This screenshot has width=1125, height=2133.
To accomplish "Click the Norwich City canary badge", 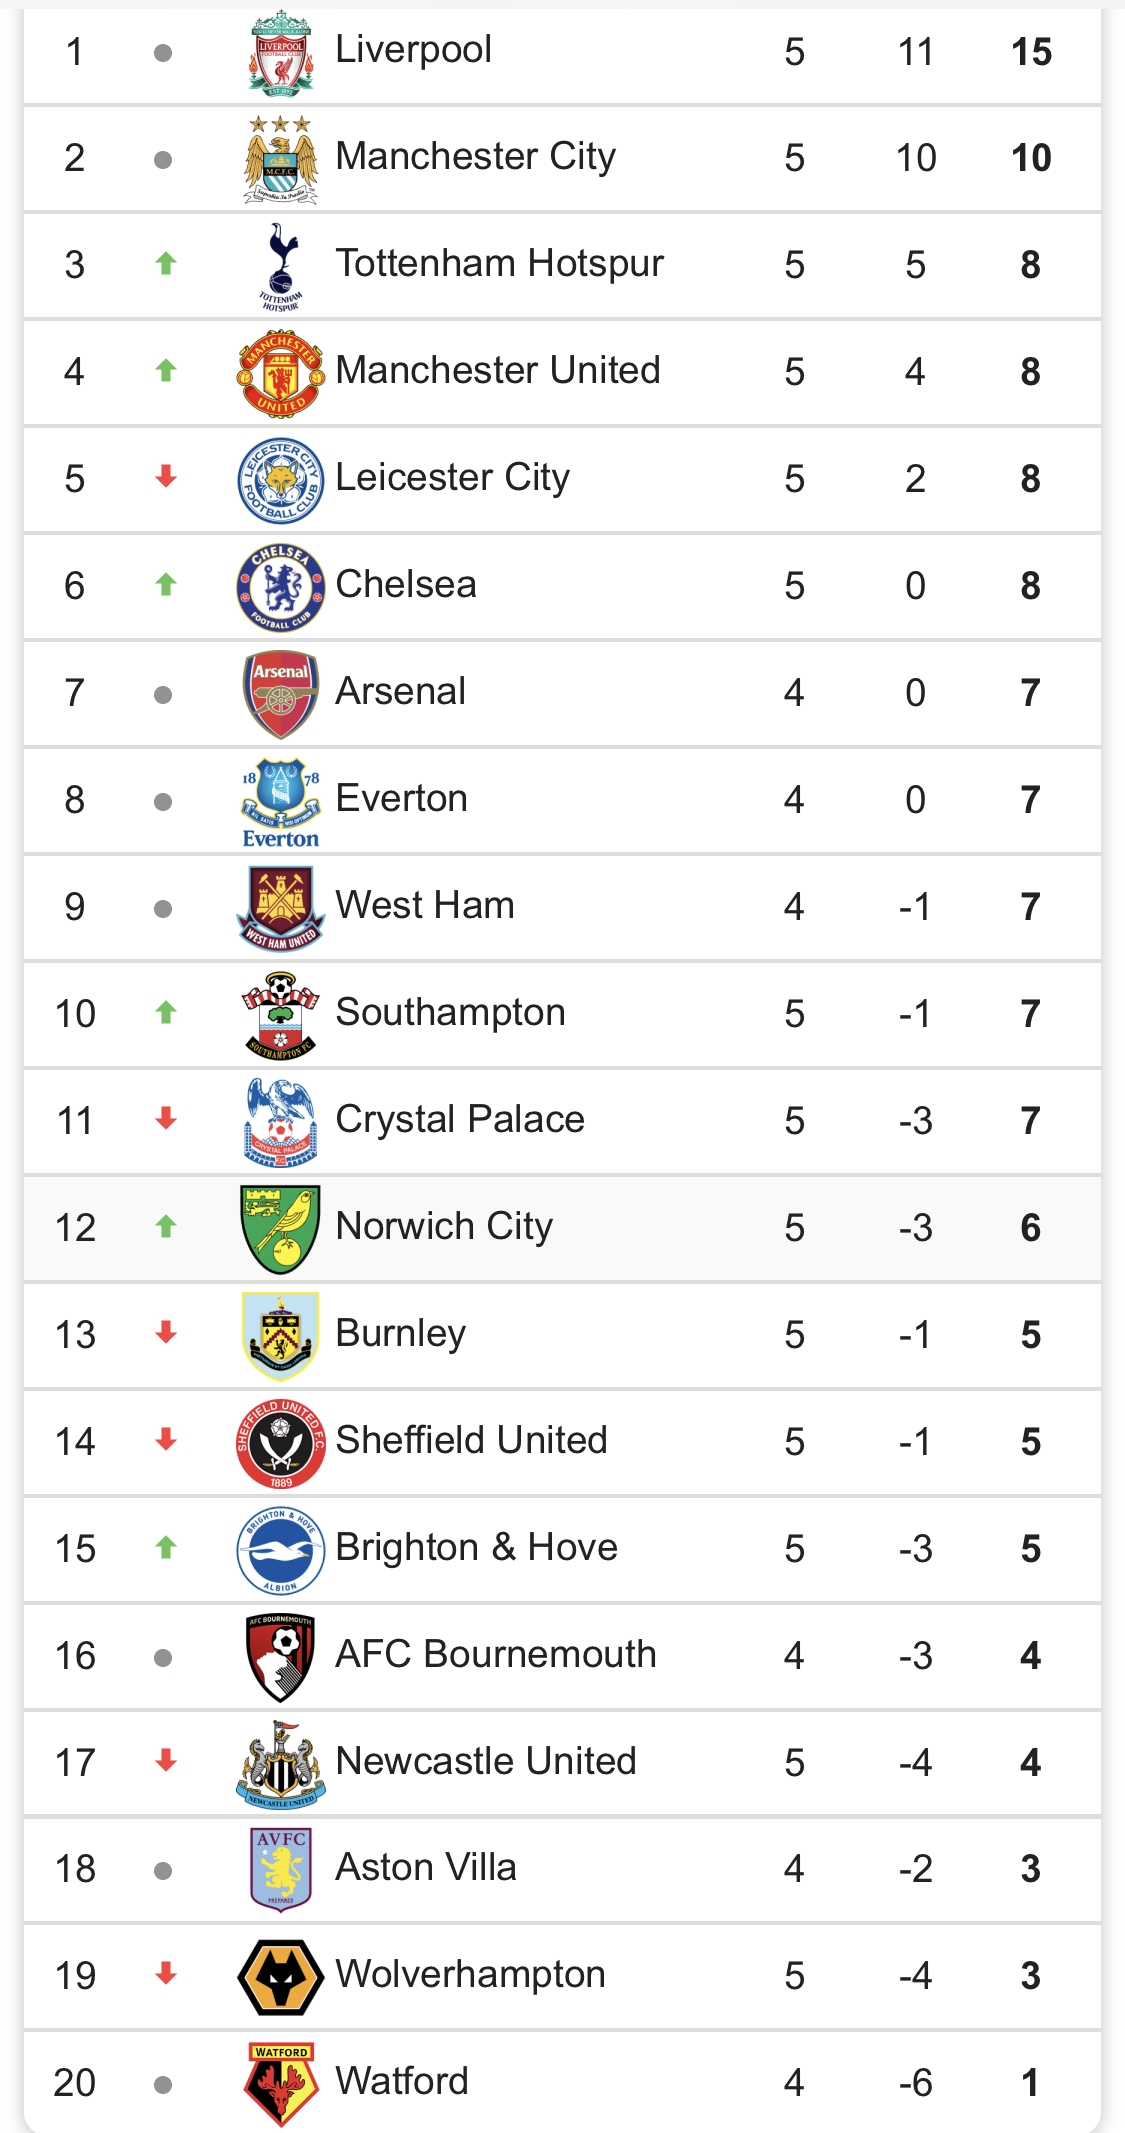I will tap(281, 1230).
